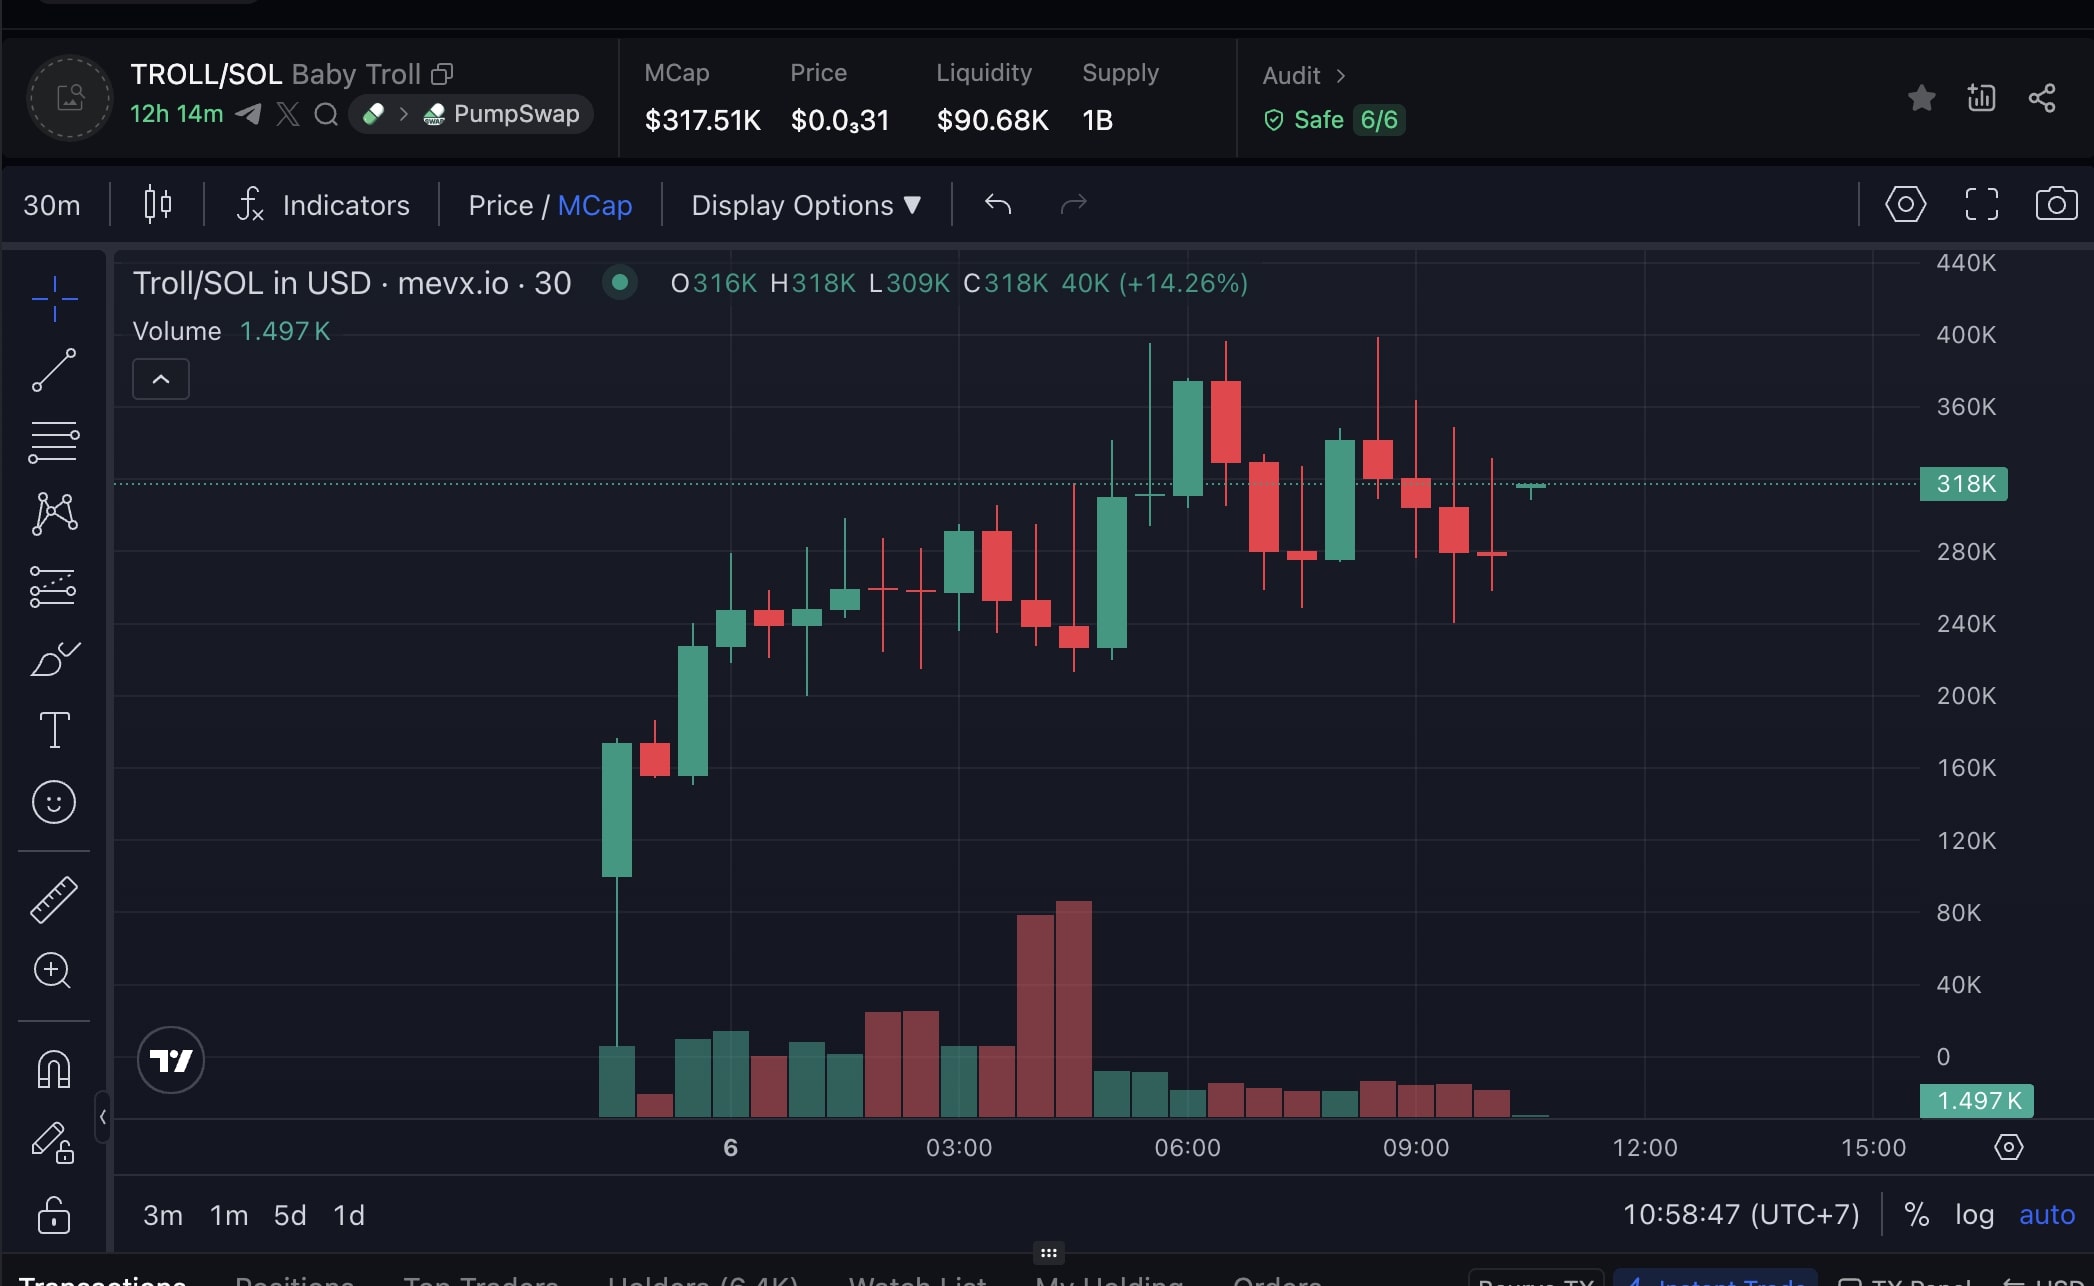Image resolution: width=2094 pixels, height=1286 pixels.
Task: Select the crosshair cursor tool
Action: (54, 298)
